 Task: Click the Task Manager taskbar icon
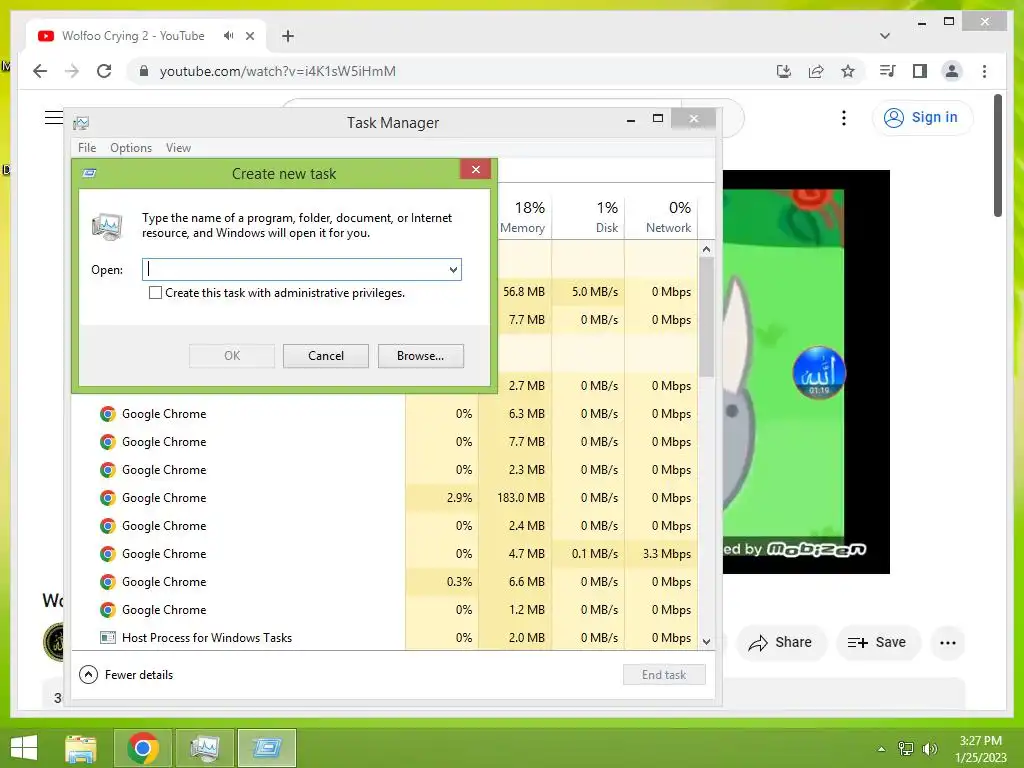pos(204,748)
